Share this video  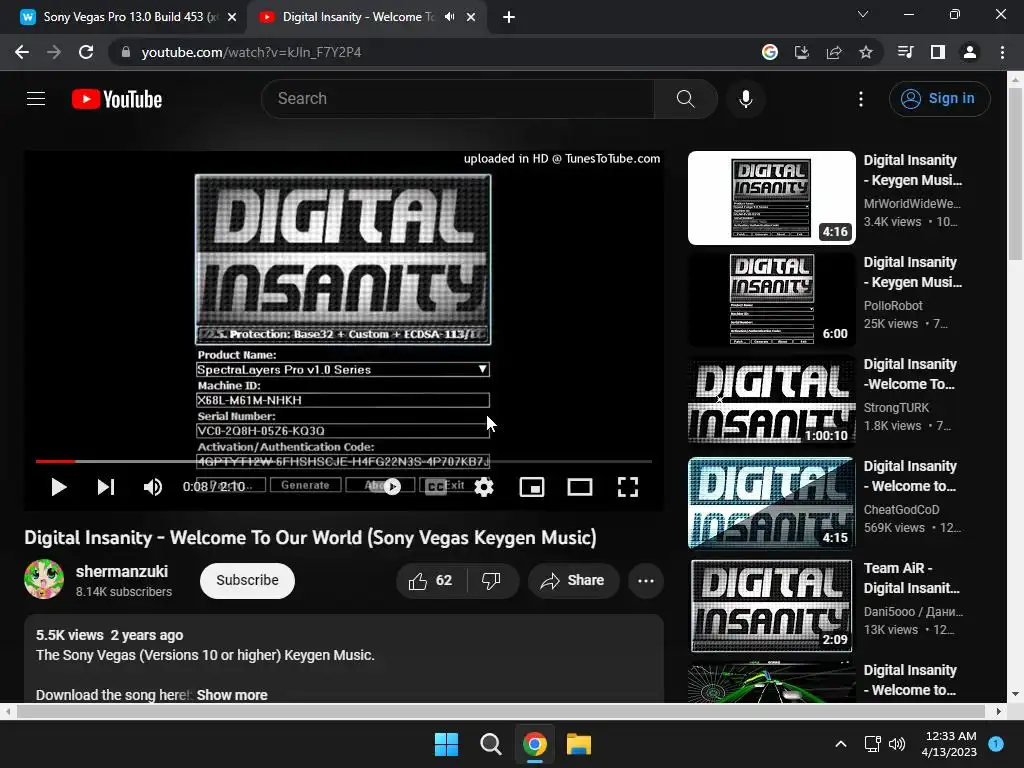coord(573,581)
